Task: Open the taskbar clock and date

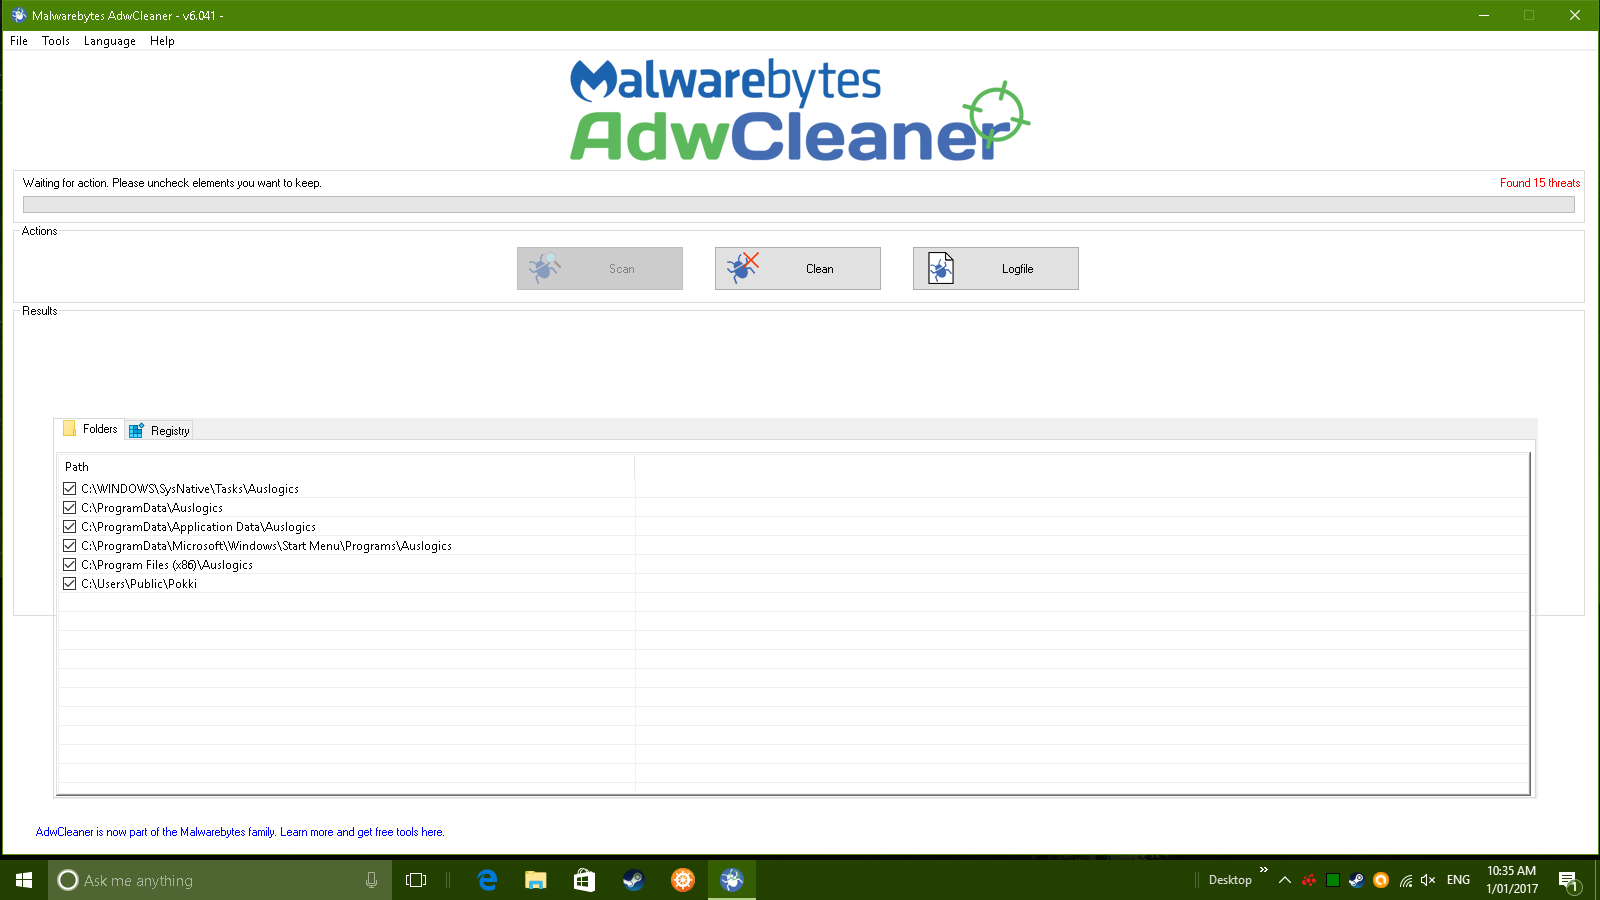Action: (1512, 880)
